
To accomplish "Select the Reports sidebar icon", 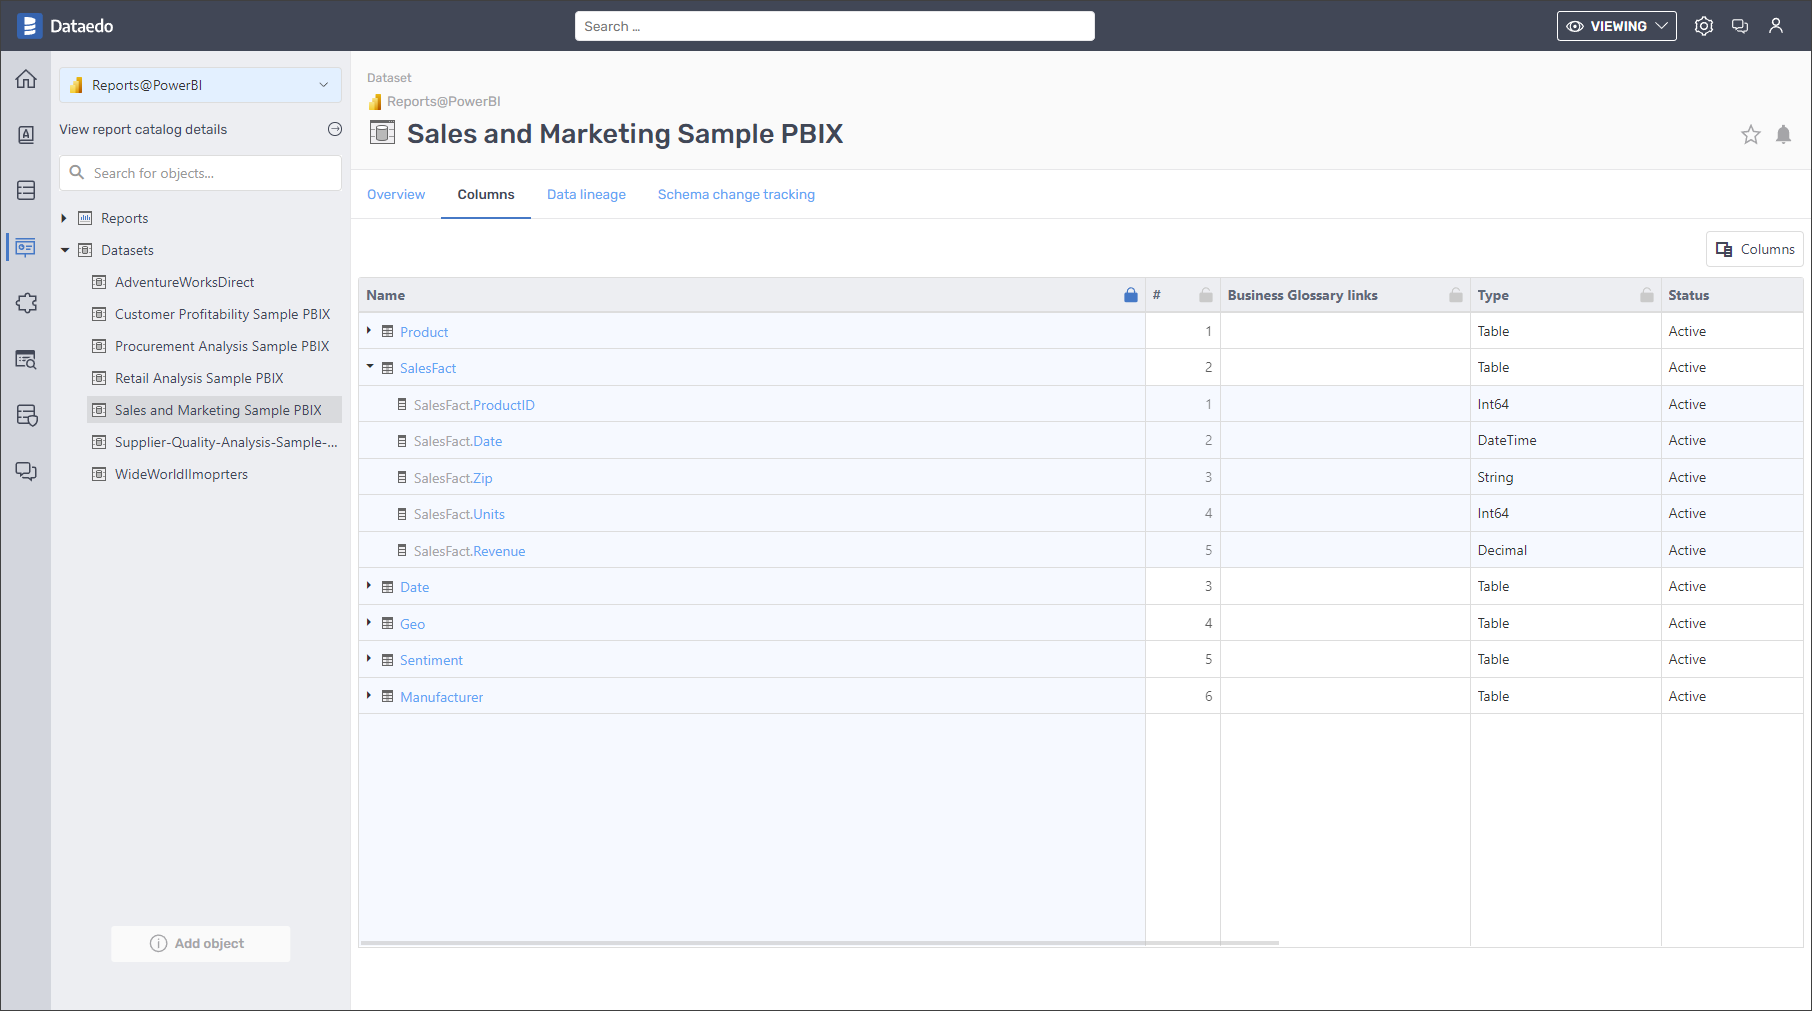I will (x=26, y=247).
